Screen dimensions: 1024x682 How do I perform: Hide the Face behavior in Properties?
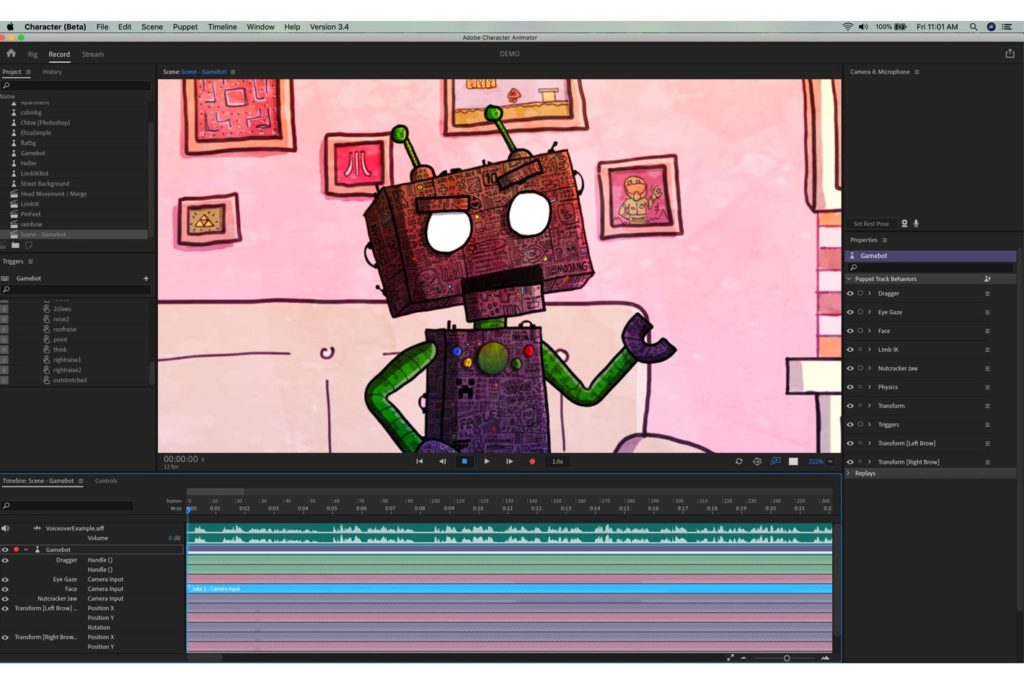(x=850, y=331)
